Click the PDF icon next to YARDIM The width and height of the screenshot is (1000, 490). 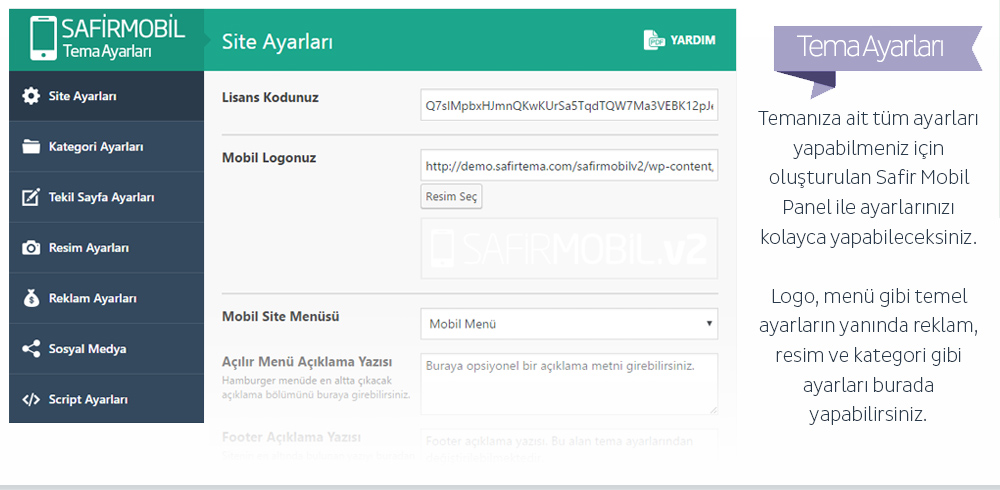coord(654,40)
